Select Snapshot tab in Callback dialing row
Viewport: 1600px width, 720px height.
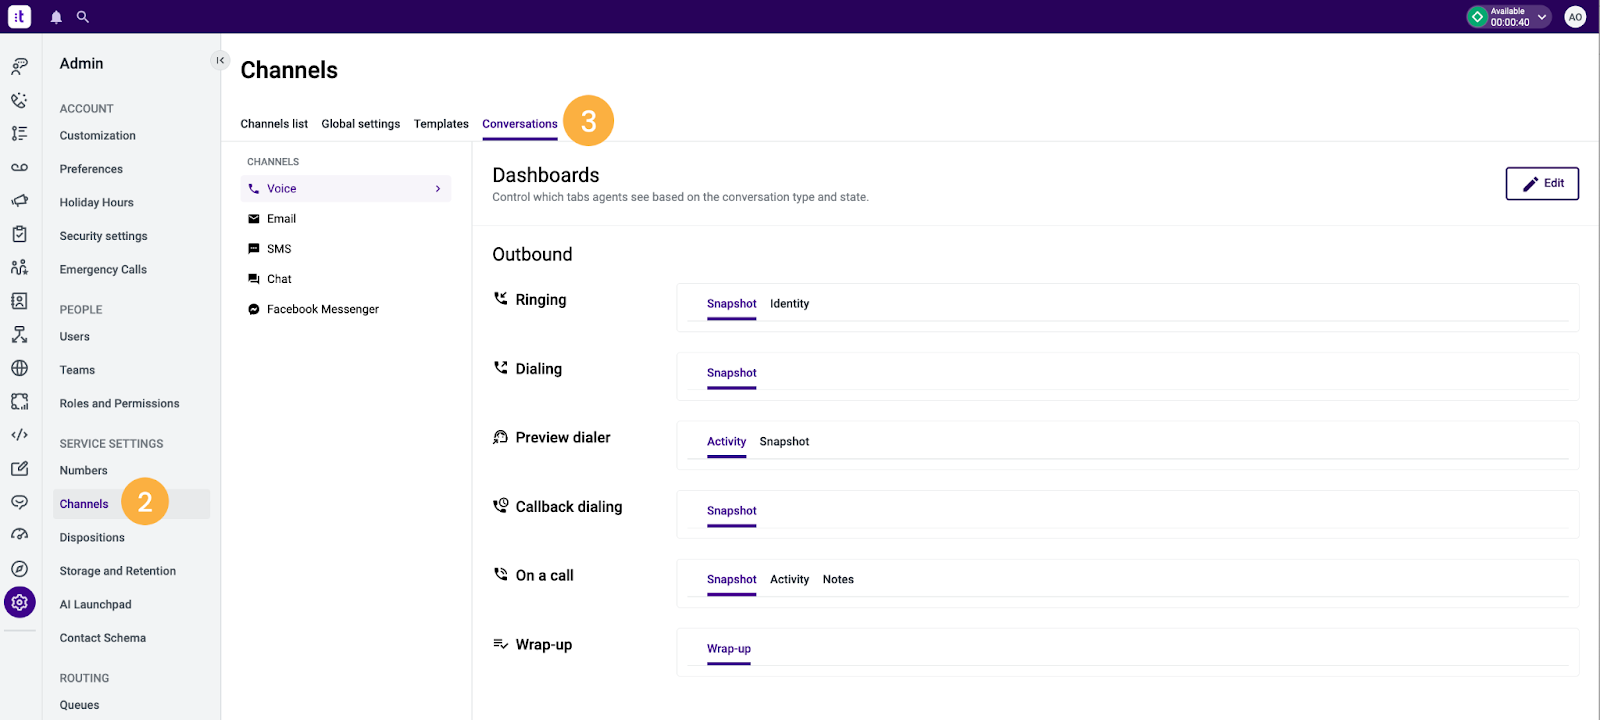pos(731,511)
